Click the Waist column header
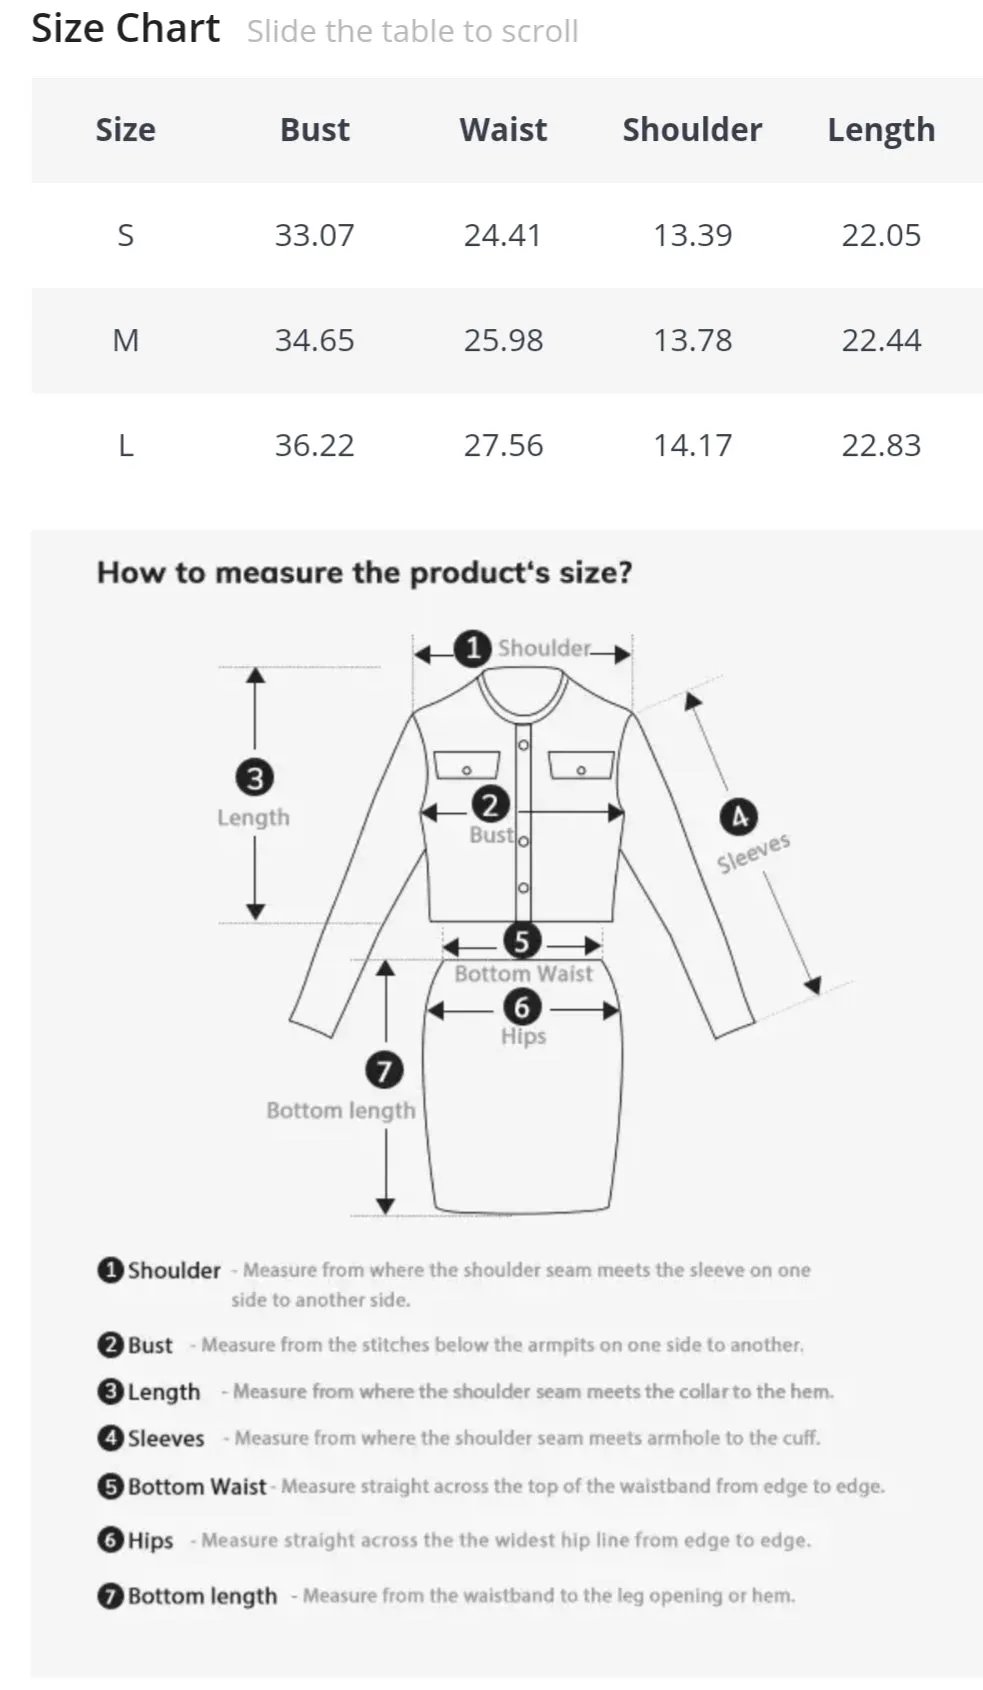 503,130
